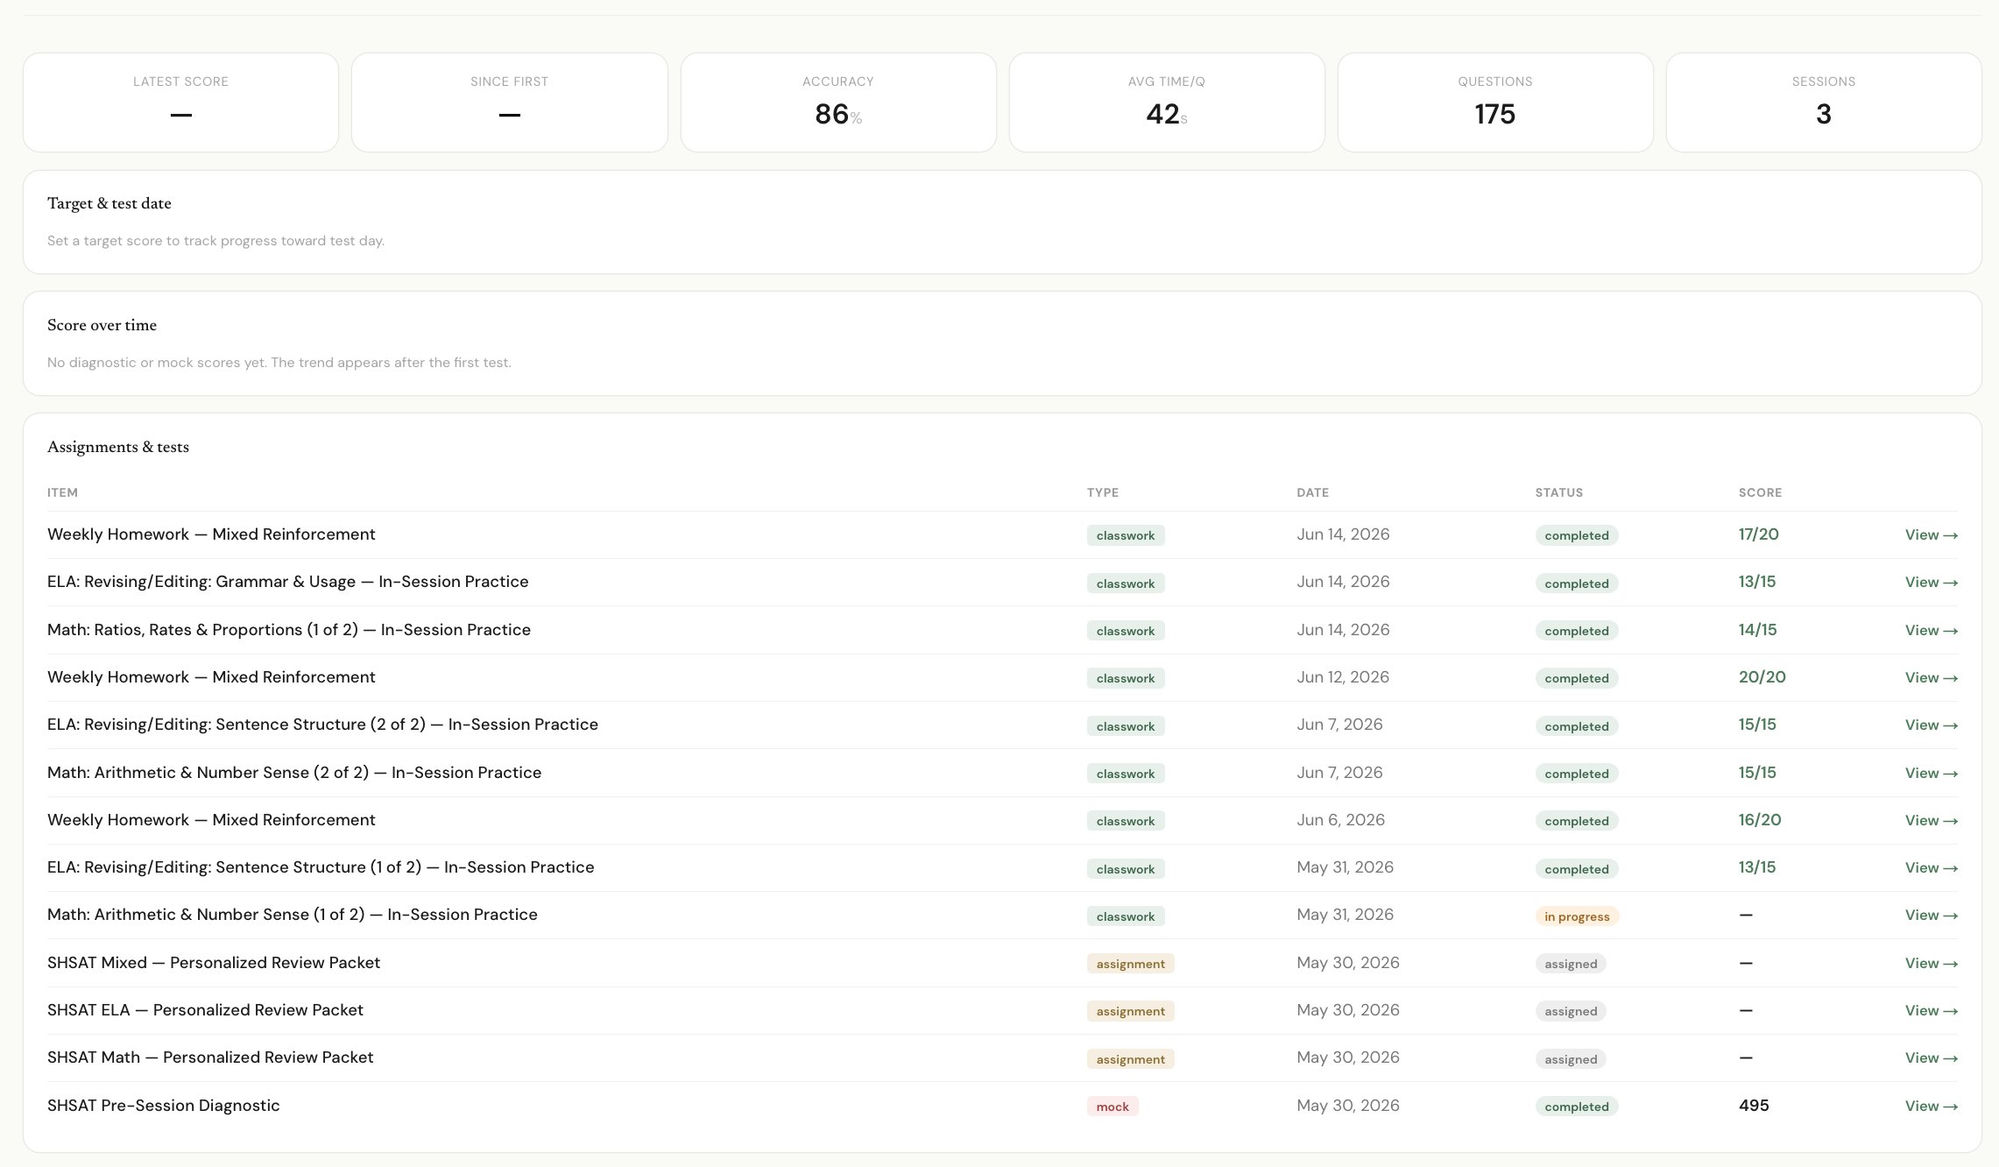Click 'SHSAT Math — Personalized Review Packet' item
This screenshot has width=1999, height=1167.
tap(210, 1058)
